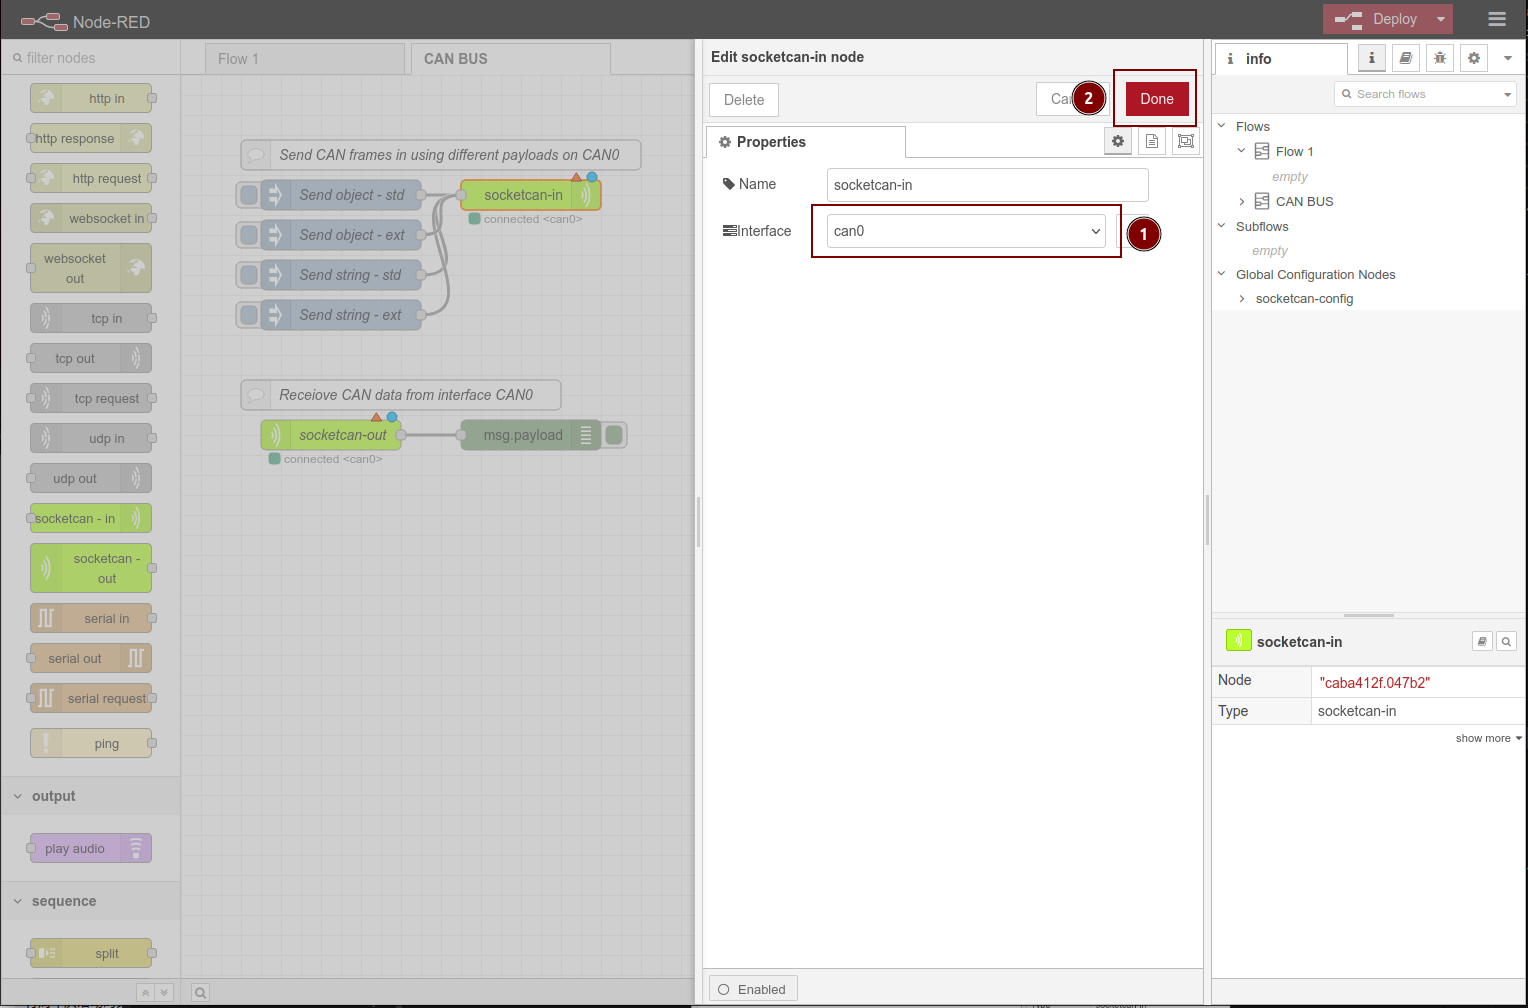The height and width of the screenshot is (1008, 1528).
Task: Click the node ID value "caba412f.047b2"
Action: [x=1374, y=682]
